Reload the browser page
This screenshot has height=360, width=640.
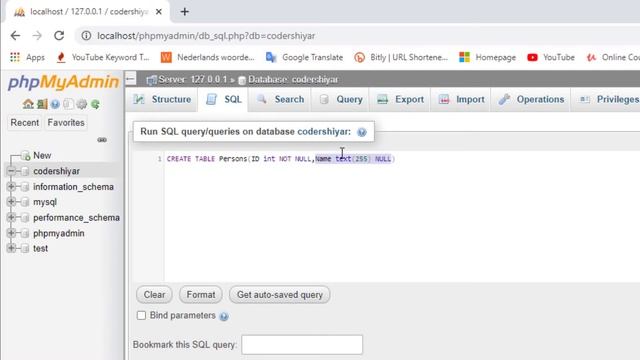(x=59, y=36)
